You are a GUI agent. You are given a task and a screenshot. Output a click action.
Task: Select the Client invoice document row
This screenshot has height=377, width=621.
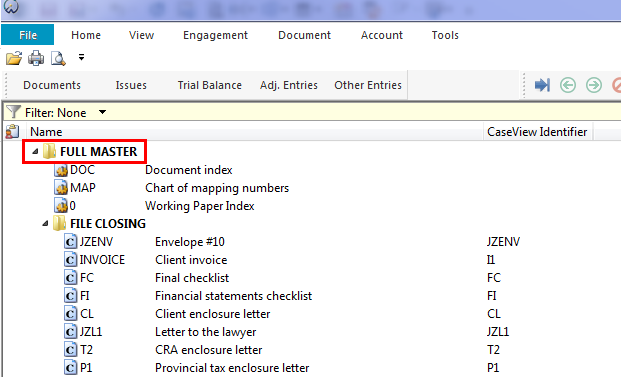[x=310, y=260]
